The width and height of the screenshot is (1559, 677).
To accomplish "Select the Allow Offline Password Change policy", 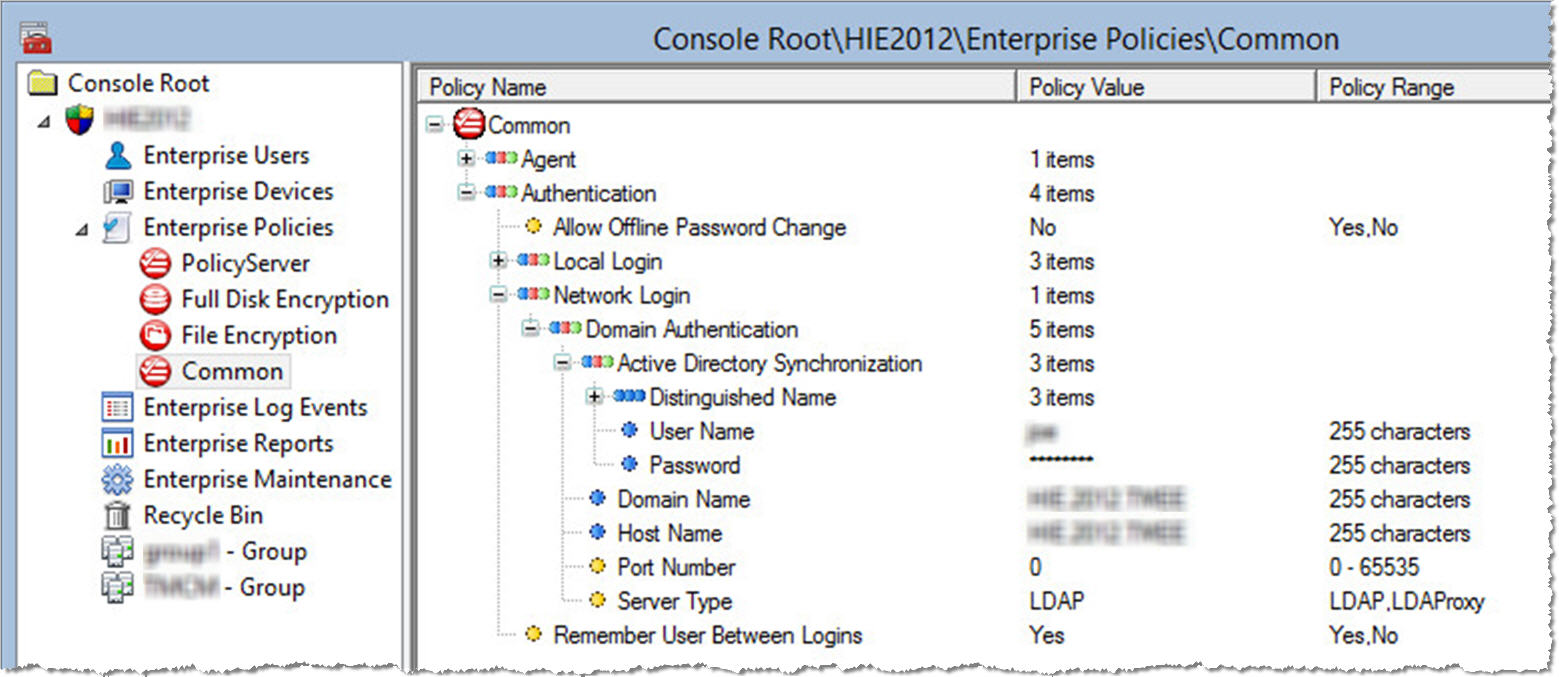I will (699, 228).
